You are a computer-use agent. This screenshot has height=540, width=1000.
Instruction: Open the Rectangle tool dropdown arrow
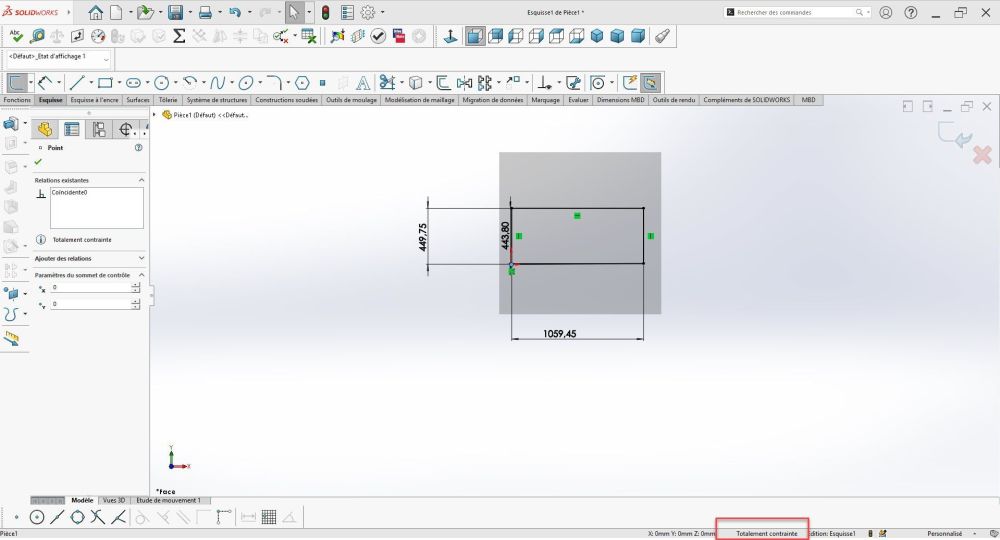pyautogui.click(x=119, y=82)
